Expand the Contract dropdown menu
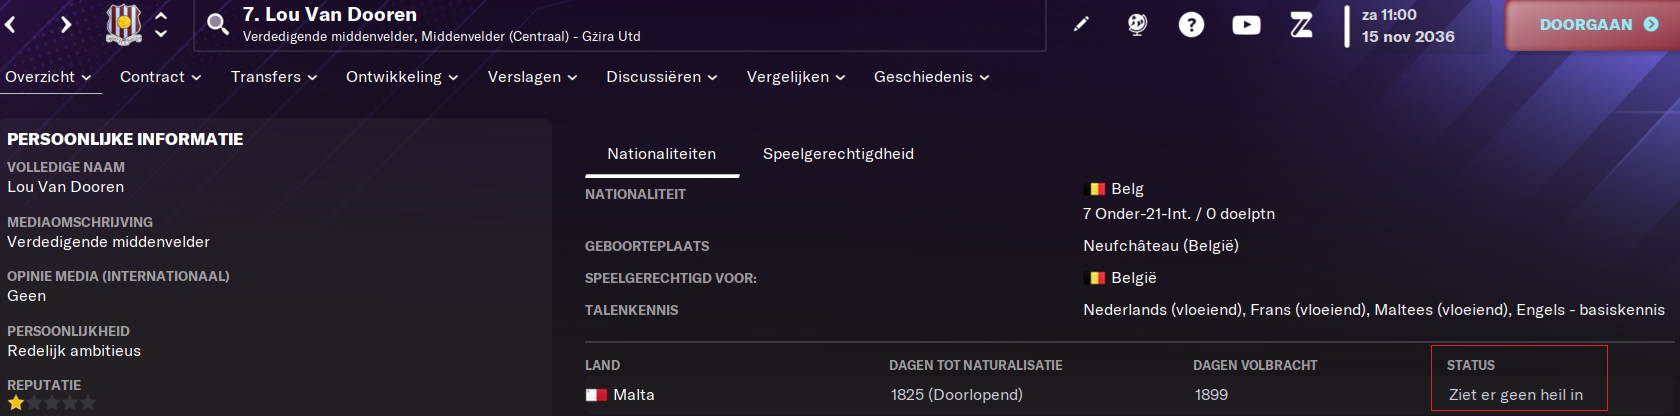The height and width of the screenshot is (416, 1680). click(160, 77)
